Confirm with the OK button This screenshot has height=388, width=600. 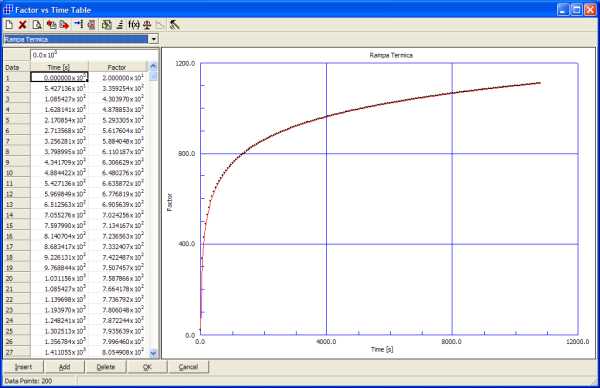[147, 367]
